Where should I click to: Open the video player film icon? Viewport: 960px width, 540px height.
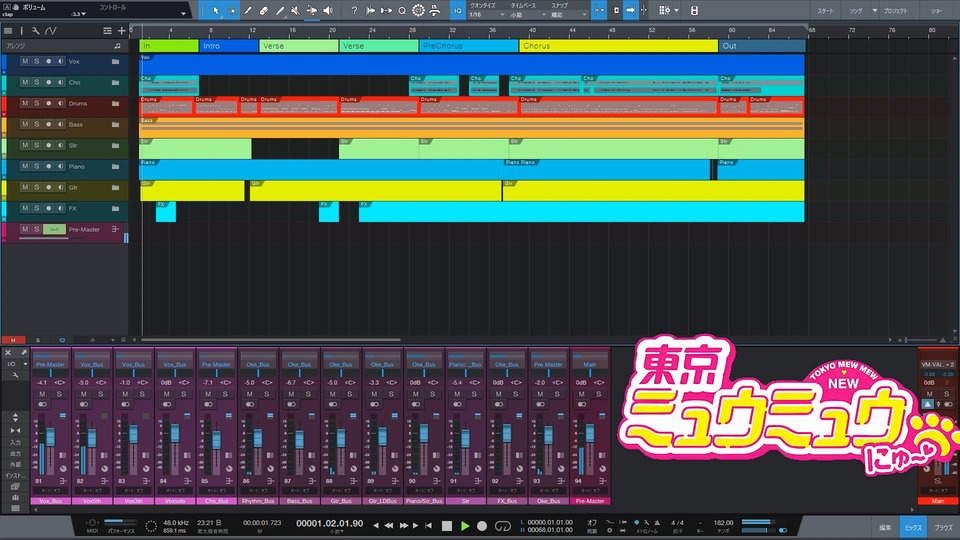point(694,10)
